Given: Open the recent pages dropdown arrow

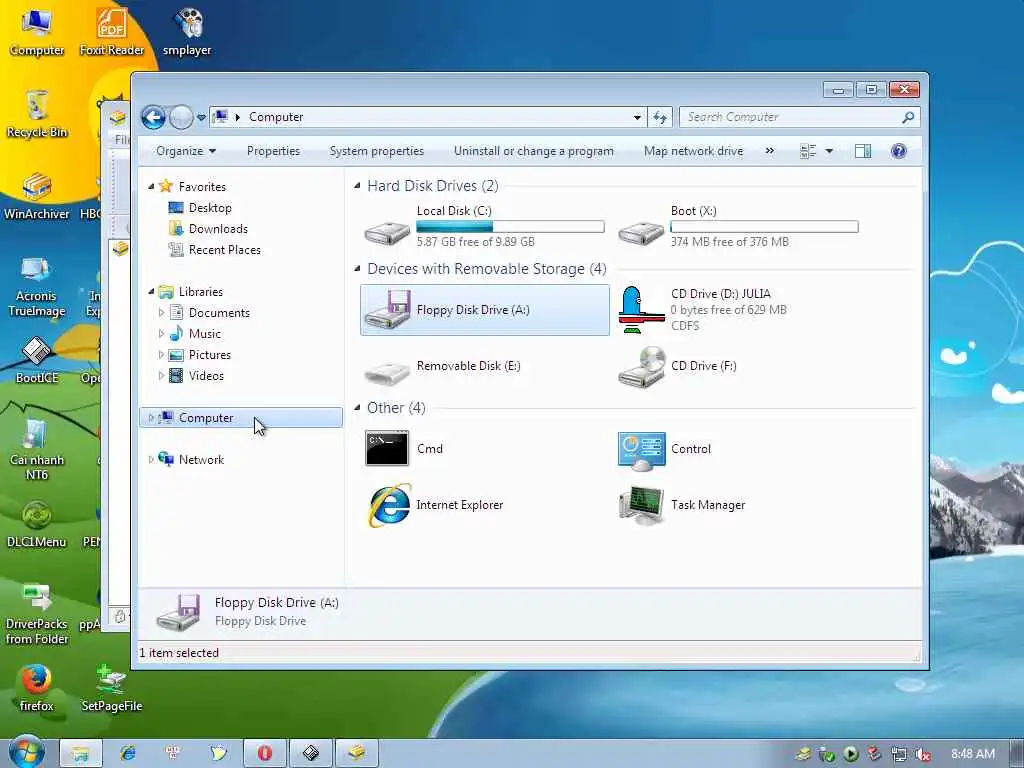Looking at the screenshot, I should pyautogui.click(x=201, y=118).
